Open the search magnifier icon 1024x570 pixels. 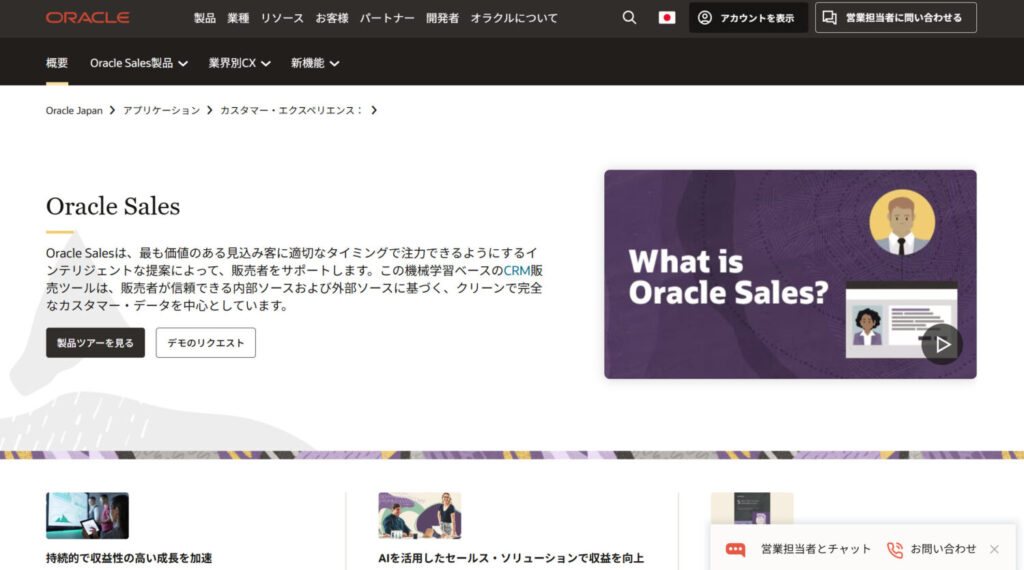tap(629, 18)
